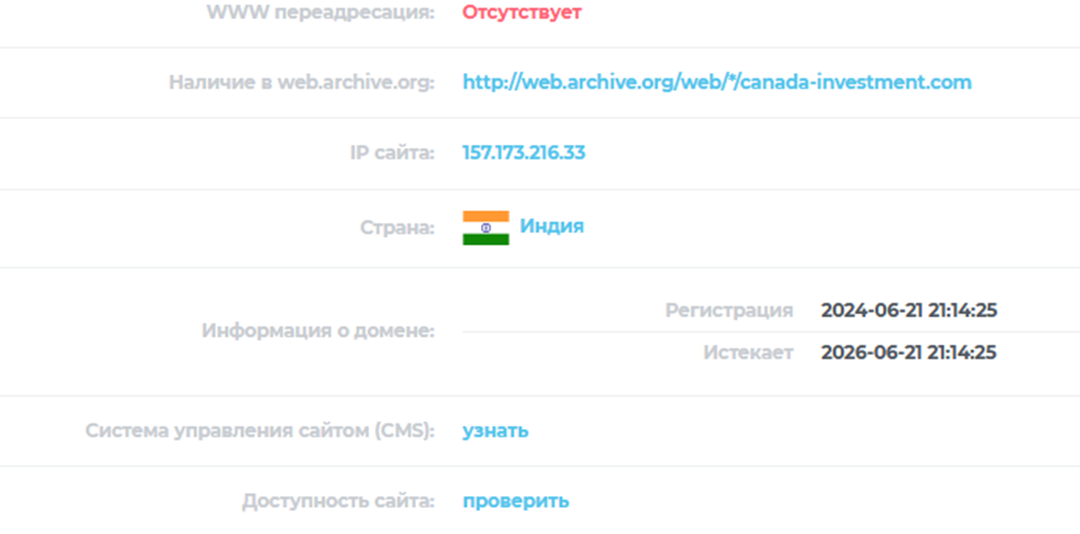Click проверить to check site availability

point(516,502)
